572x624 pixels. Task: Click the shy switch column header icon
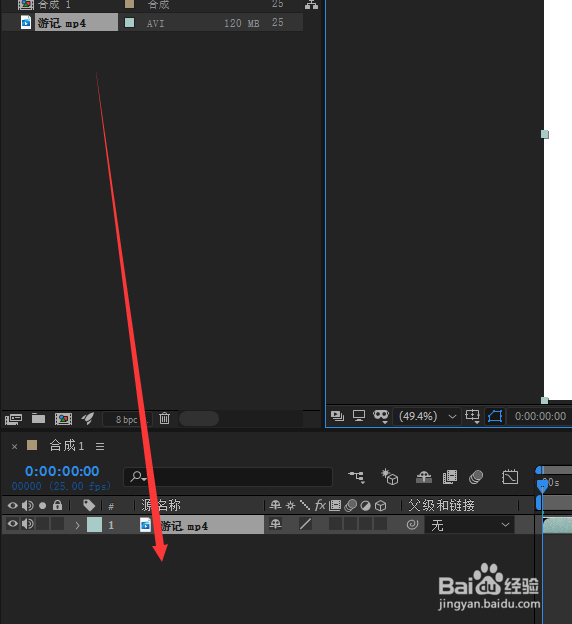(275, 505)
